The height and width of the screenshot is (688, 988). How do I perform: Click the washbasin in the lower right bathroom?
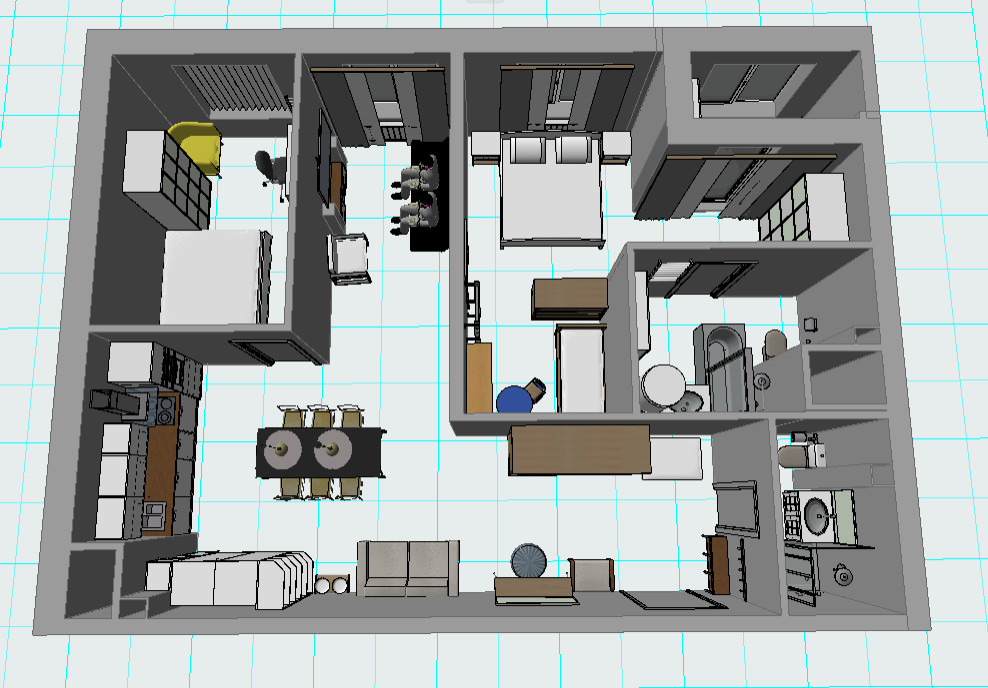pyautogui.click(x=818, y=517)
